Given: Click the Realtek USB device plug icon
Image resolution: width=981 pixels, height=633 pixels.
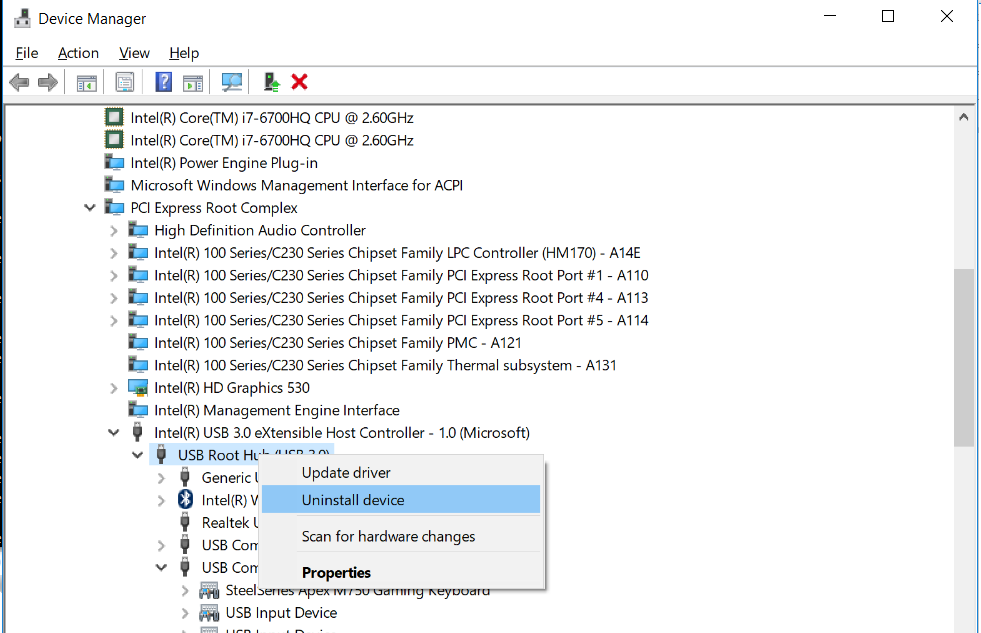Looking at the screenshot, I should tap(185, 522).
